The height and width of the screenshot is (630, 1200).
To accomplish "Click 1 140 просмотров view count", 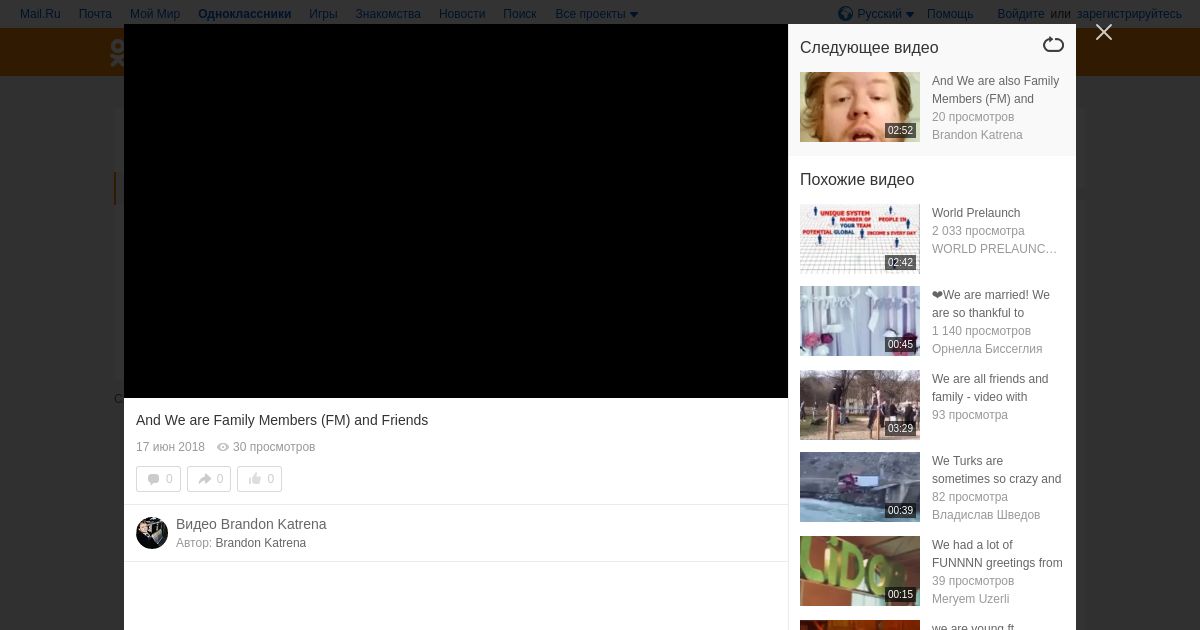I will click(x=981, y=331).
